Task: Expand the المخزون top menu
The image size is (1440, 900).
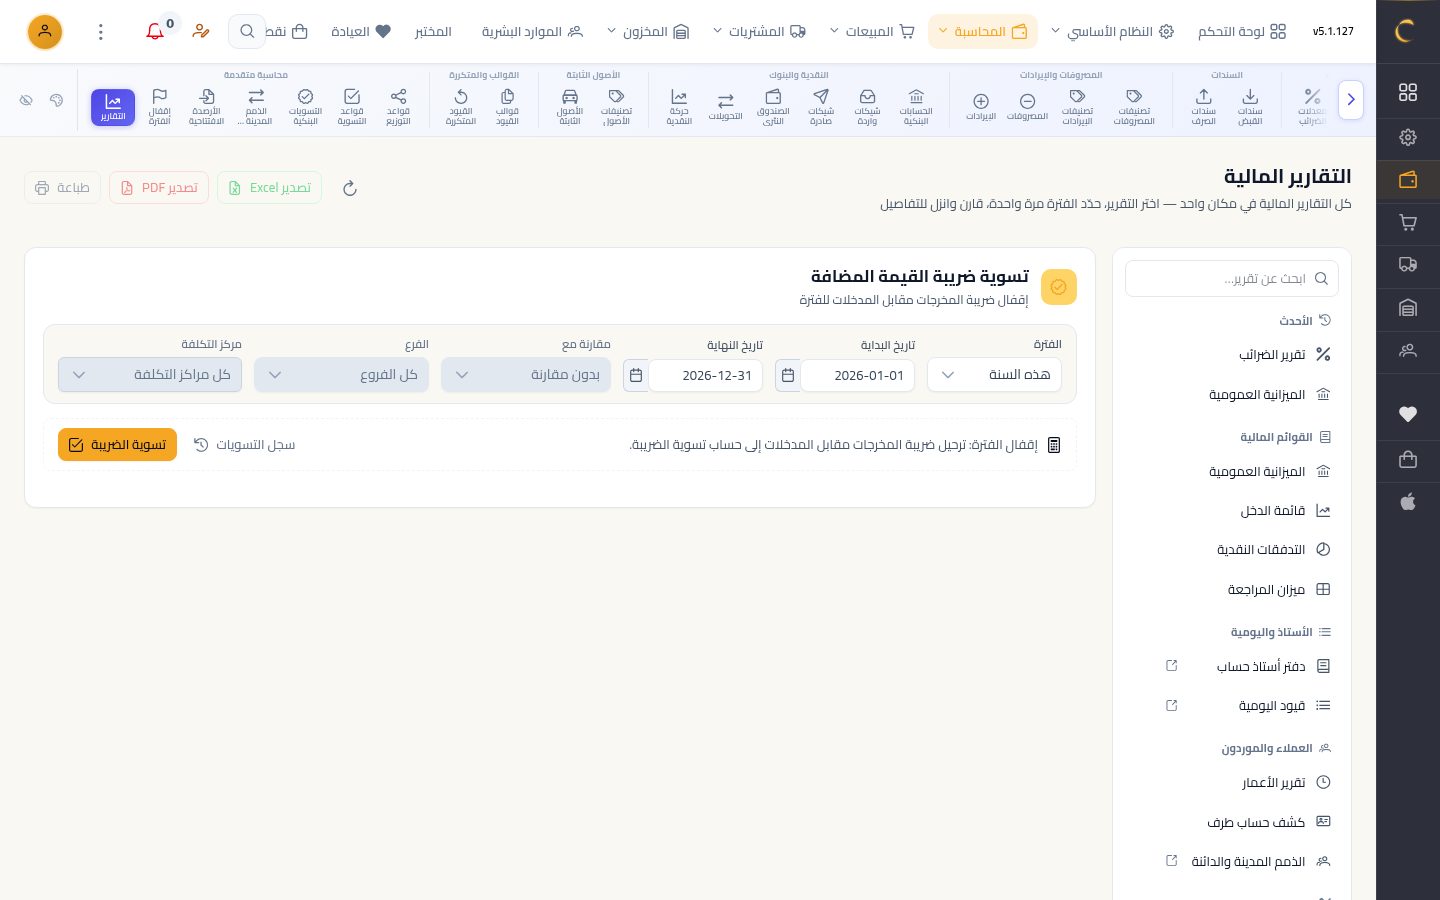Action: click(648, 32)
